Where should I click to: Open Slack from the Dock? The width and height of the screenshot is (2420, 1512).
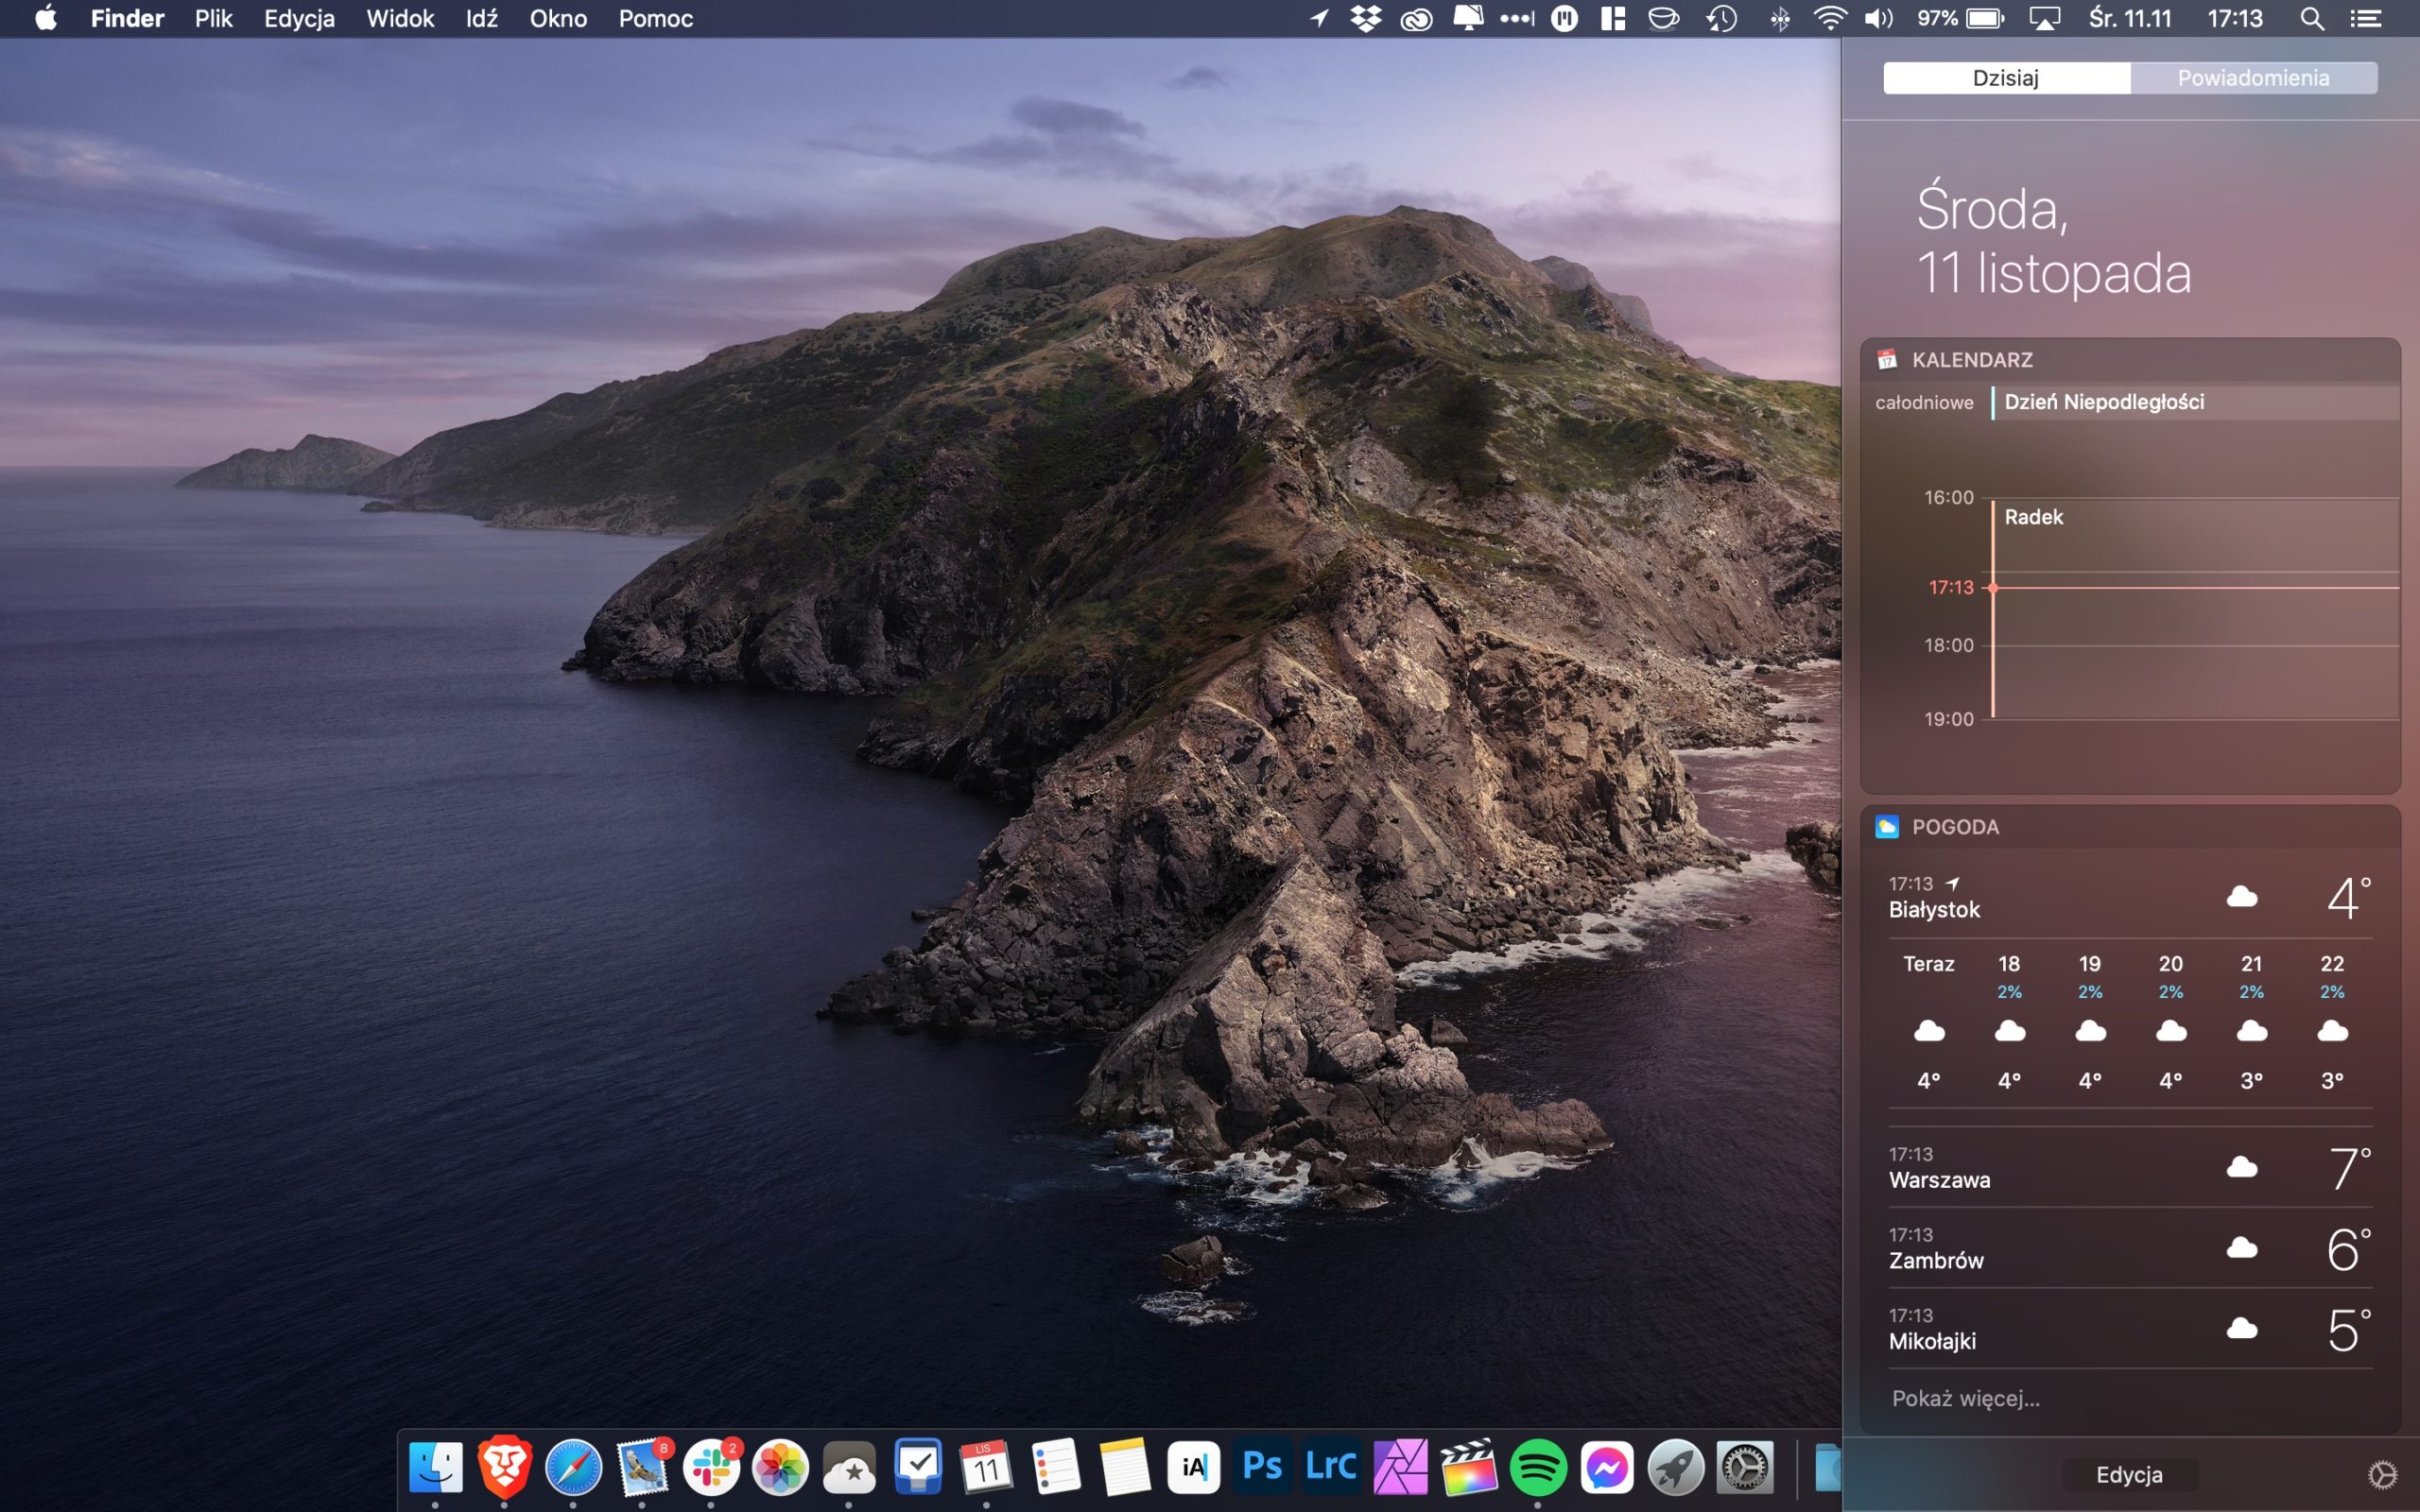pyautogui.click(x=711, y=1467)
